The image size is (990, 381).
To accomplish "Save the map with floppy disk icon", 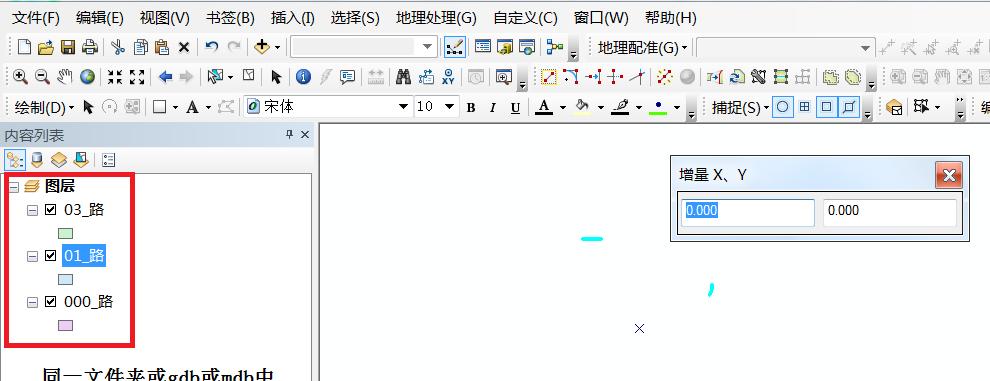I will 68,47.
